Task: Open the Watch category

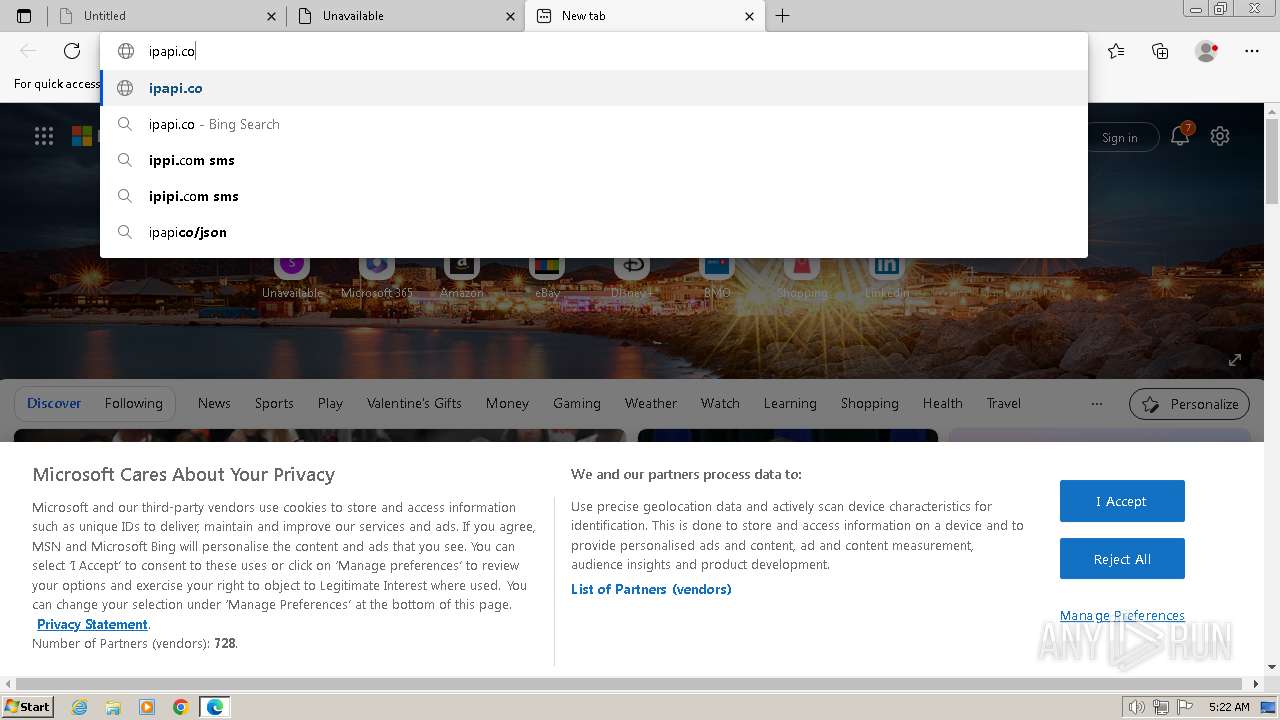Action: pos(720,403)
